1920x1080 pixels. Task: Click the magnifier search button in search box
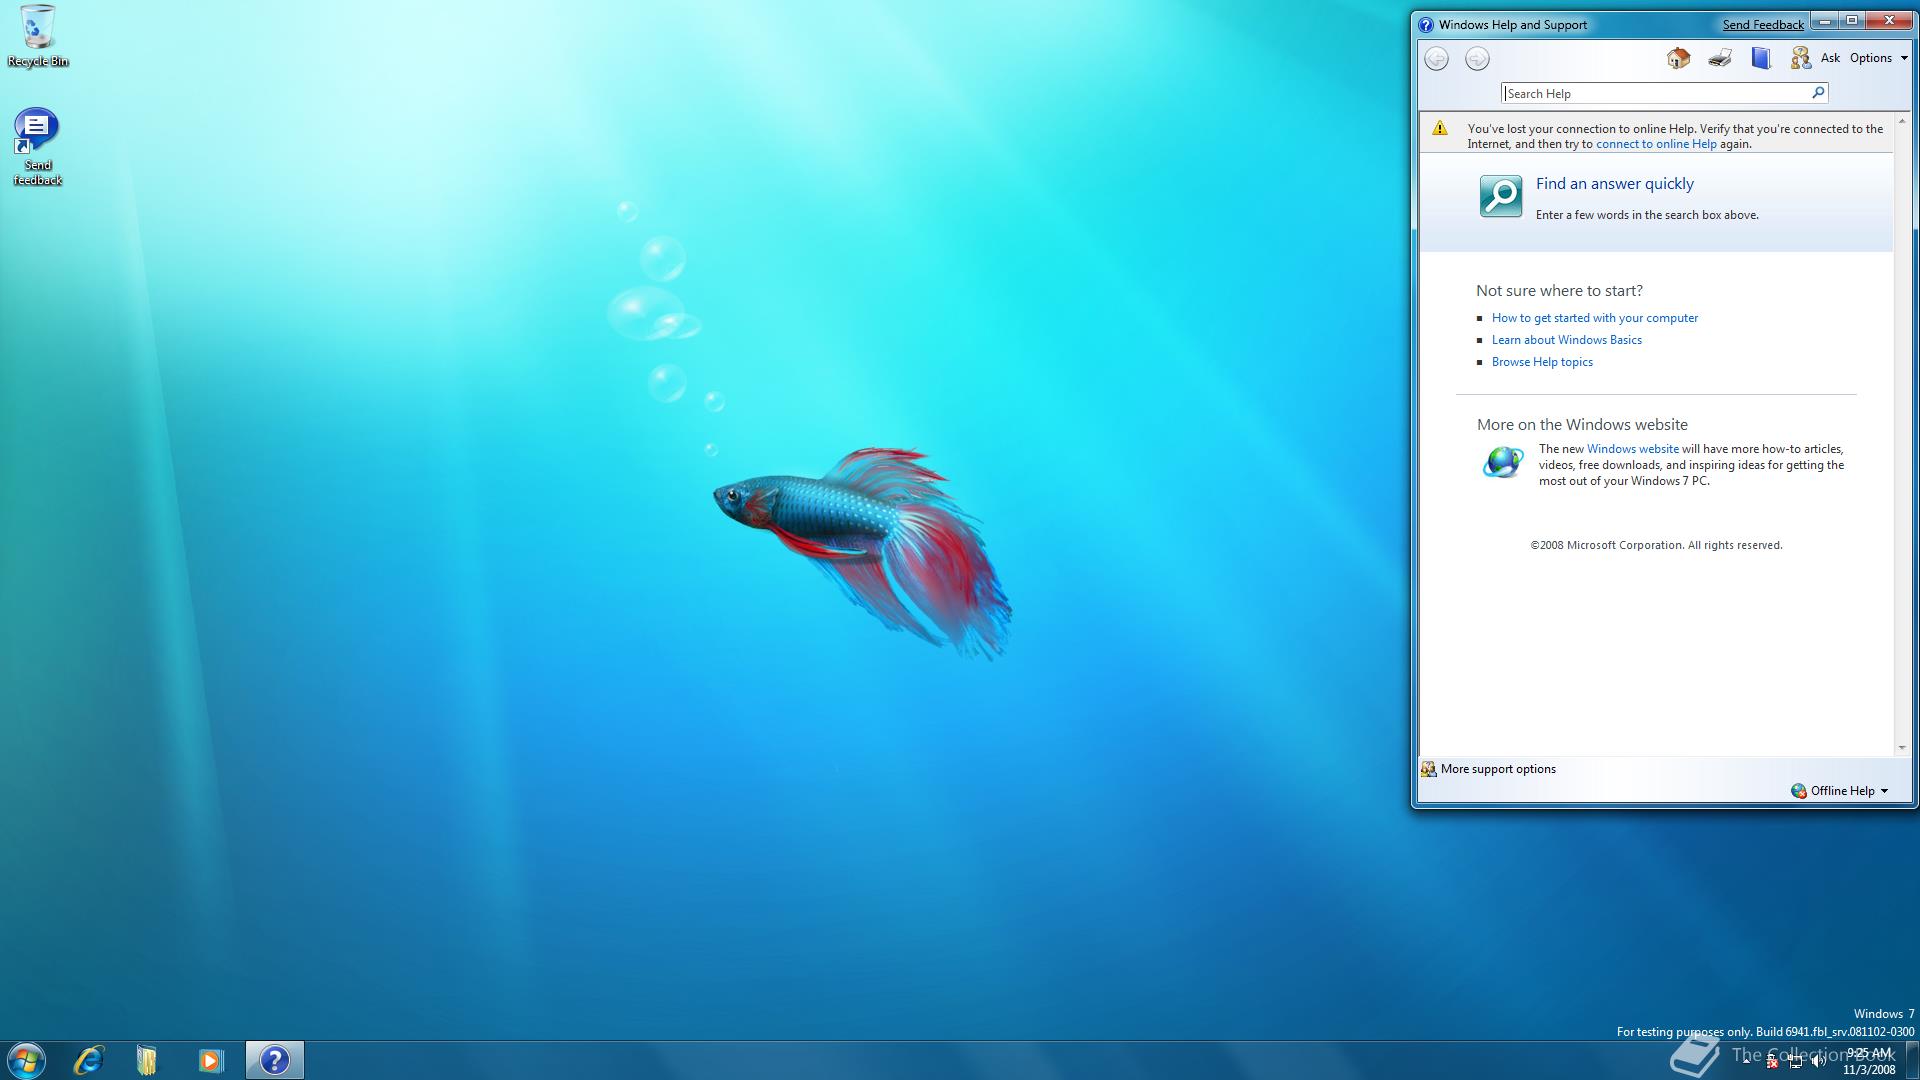tap(1818, 93)
